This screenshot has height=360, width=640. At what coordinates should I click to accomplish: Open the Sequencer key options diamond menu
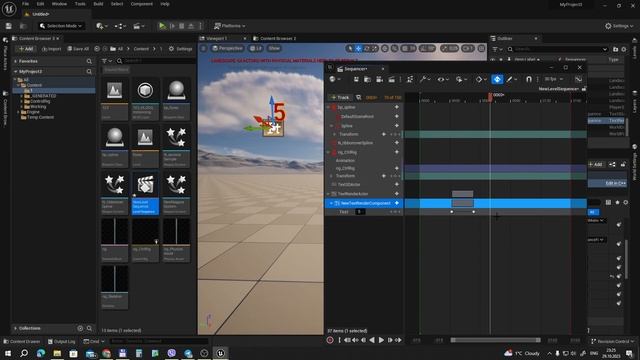tap(481, 80)
